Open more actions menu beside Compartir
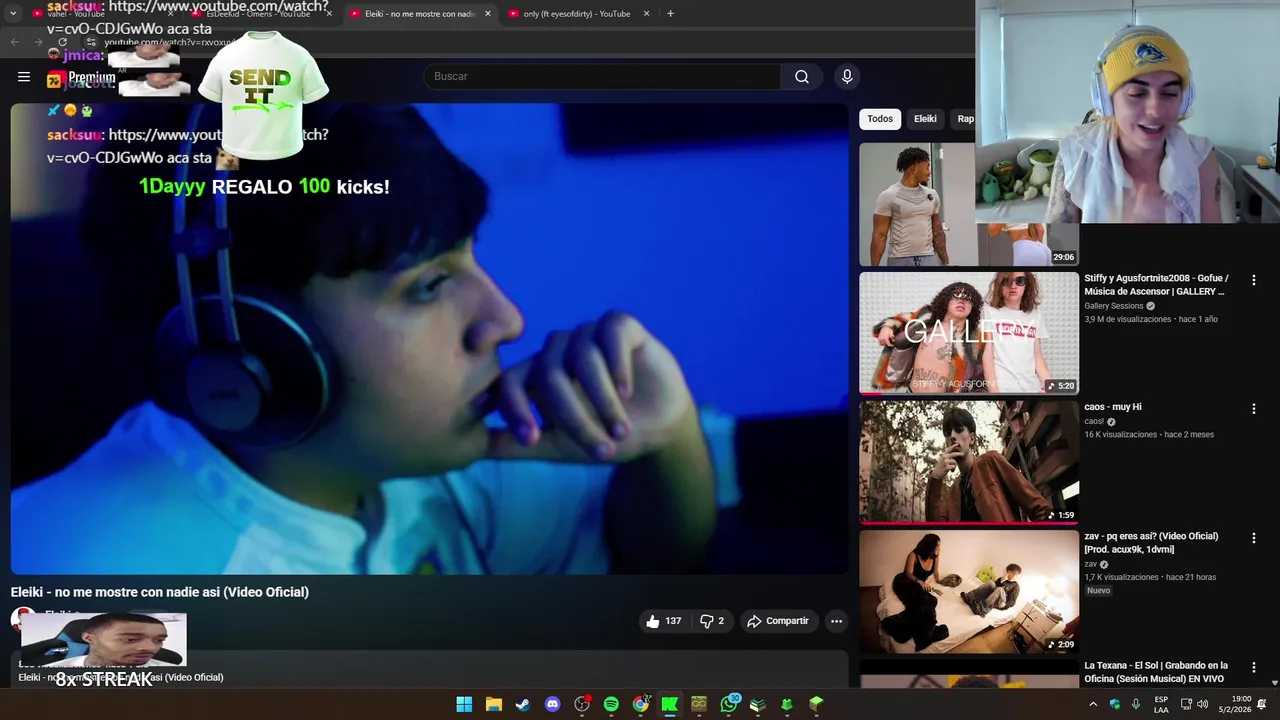This screenshot has width=1280, height=720. [836, 621]
